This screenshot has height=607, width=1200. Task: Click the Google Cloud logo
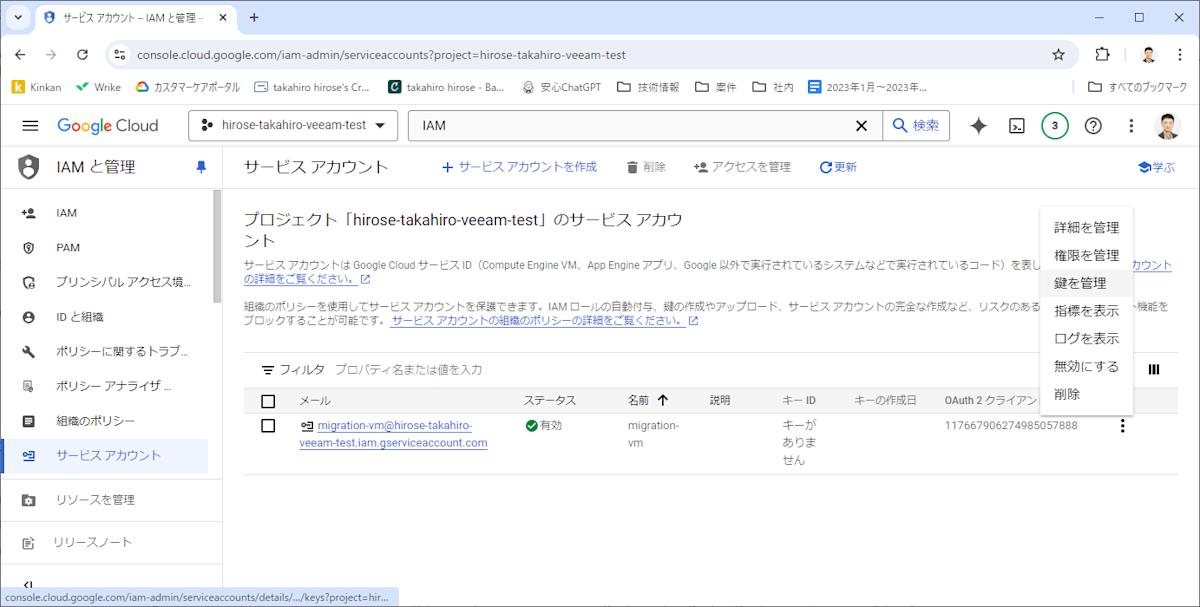coord(108,126)
